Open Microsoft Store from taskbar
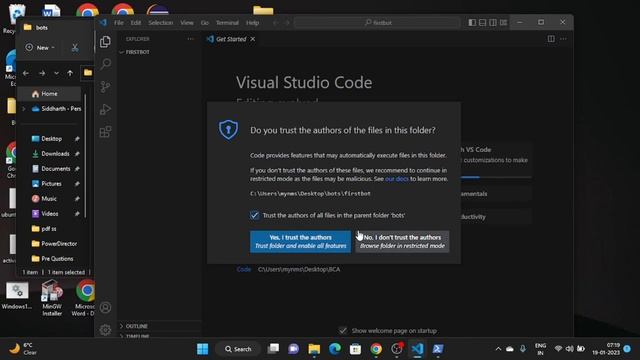Image resolution: width=640 pixels, height=360 pixels. point(356,349)
